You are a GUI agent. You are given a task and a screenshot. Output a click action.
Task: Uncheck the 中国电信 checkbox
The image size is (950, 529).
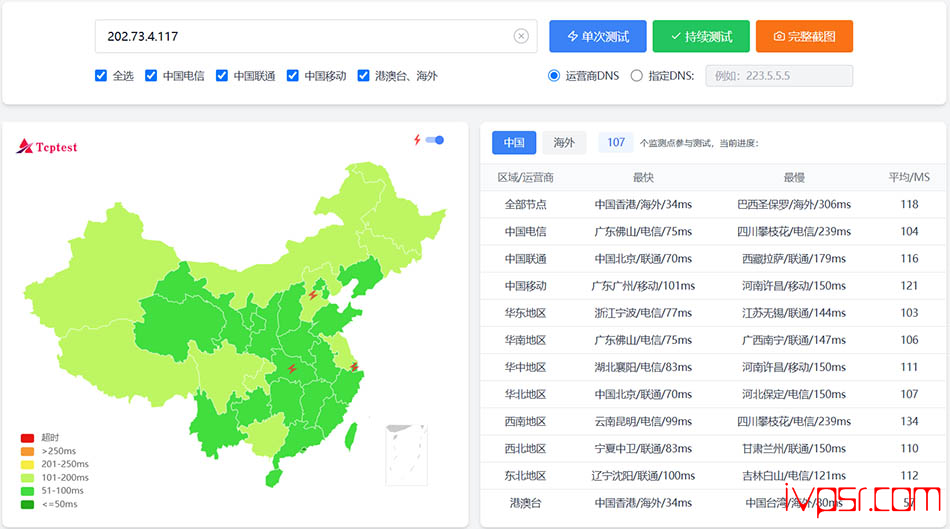coord(151,76)
